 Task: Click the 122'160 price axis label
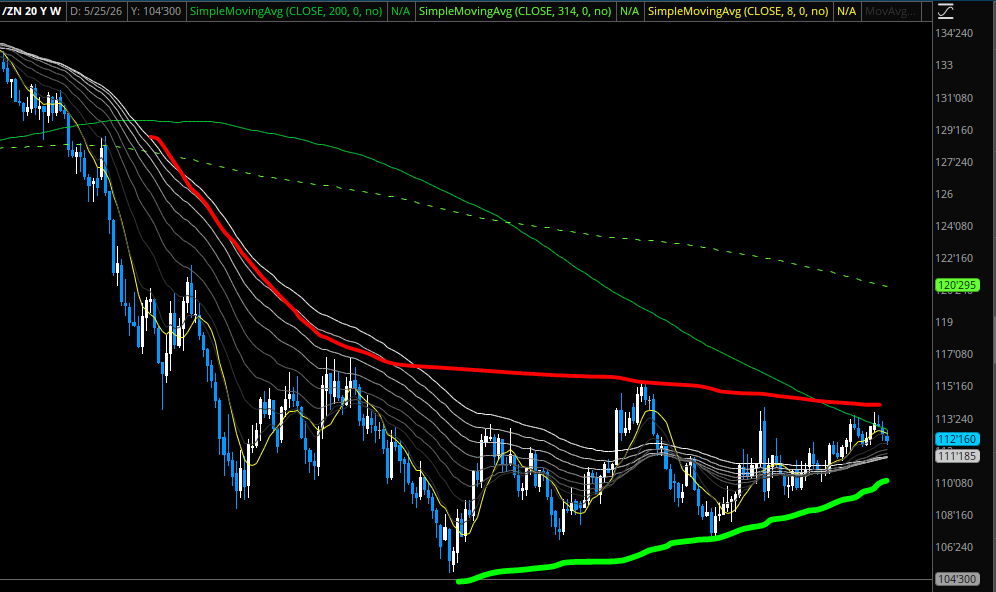point(954,258)
